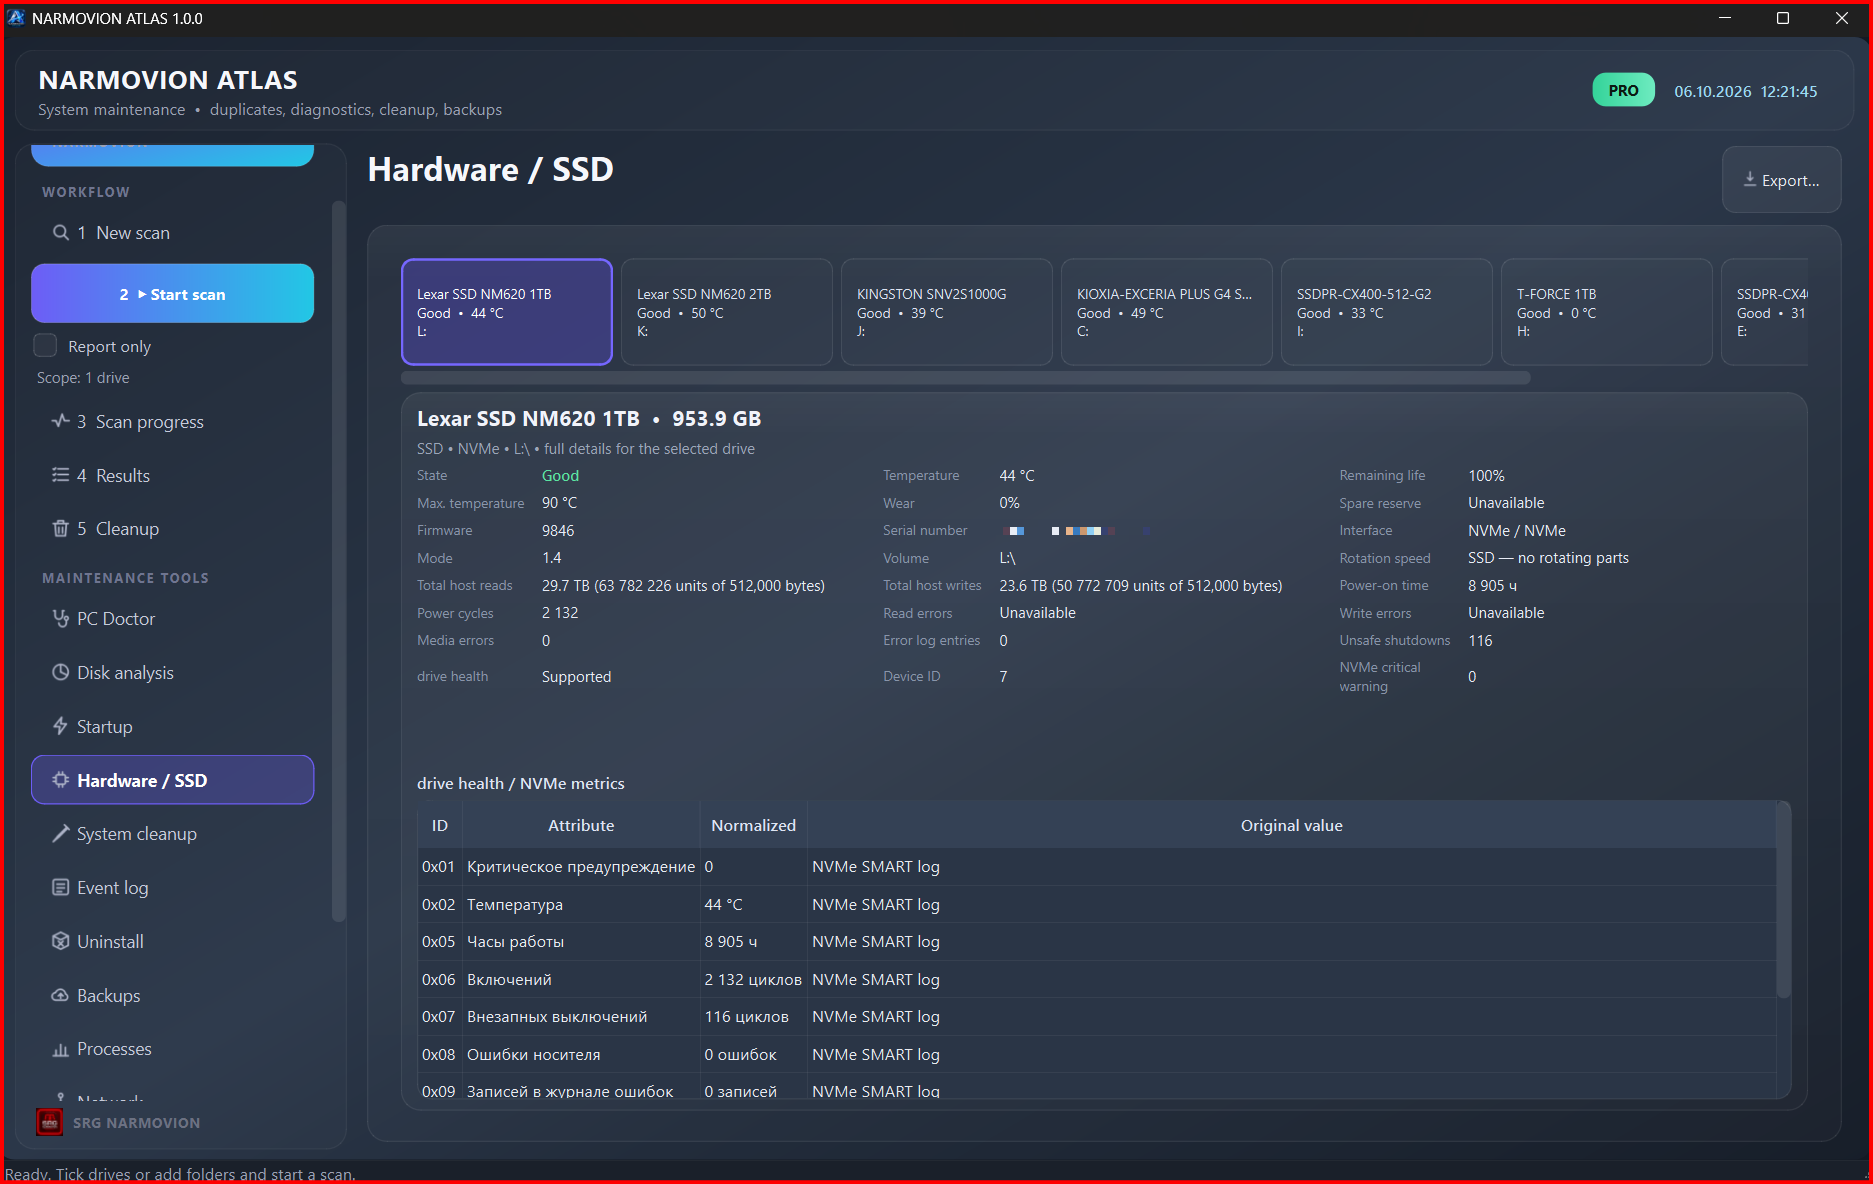Screen dimensions: 1873x1184
Task: Toggle the Report only checkbox
Action: tap(45, 346)
